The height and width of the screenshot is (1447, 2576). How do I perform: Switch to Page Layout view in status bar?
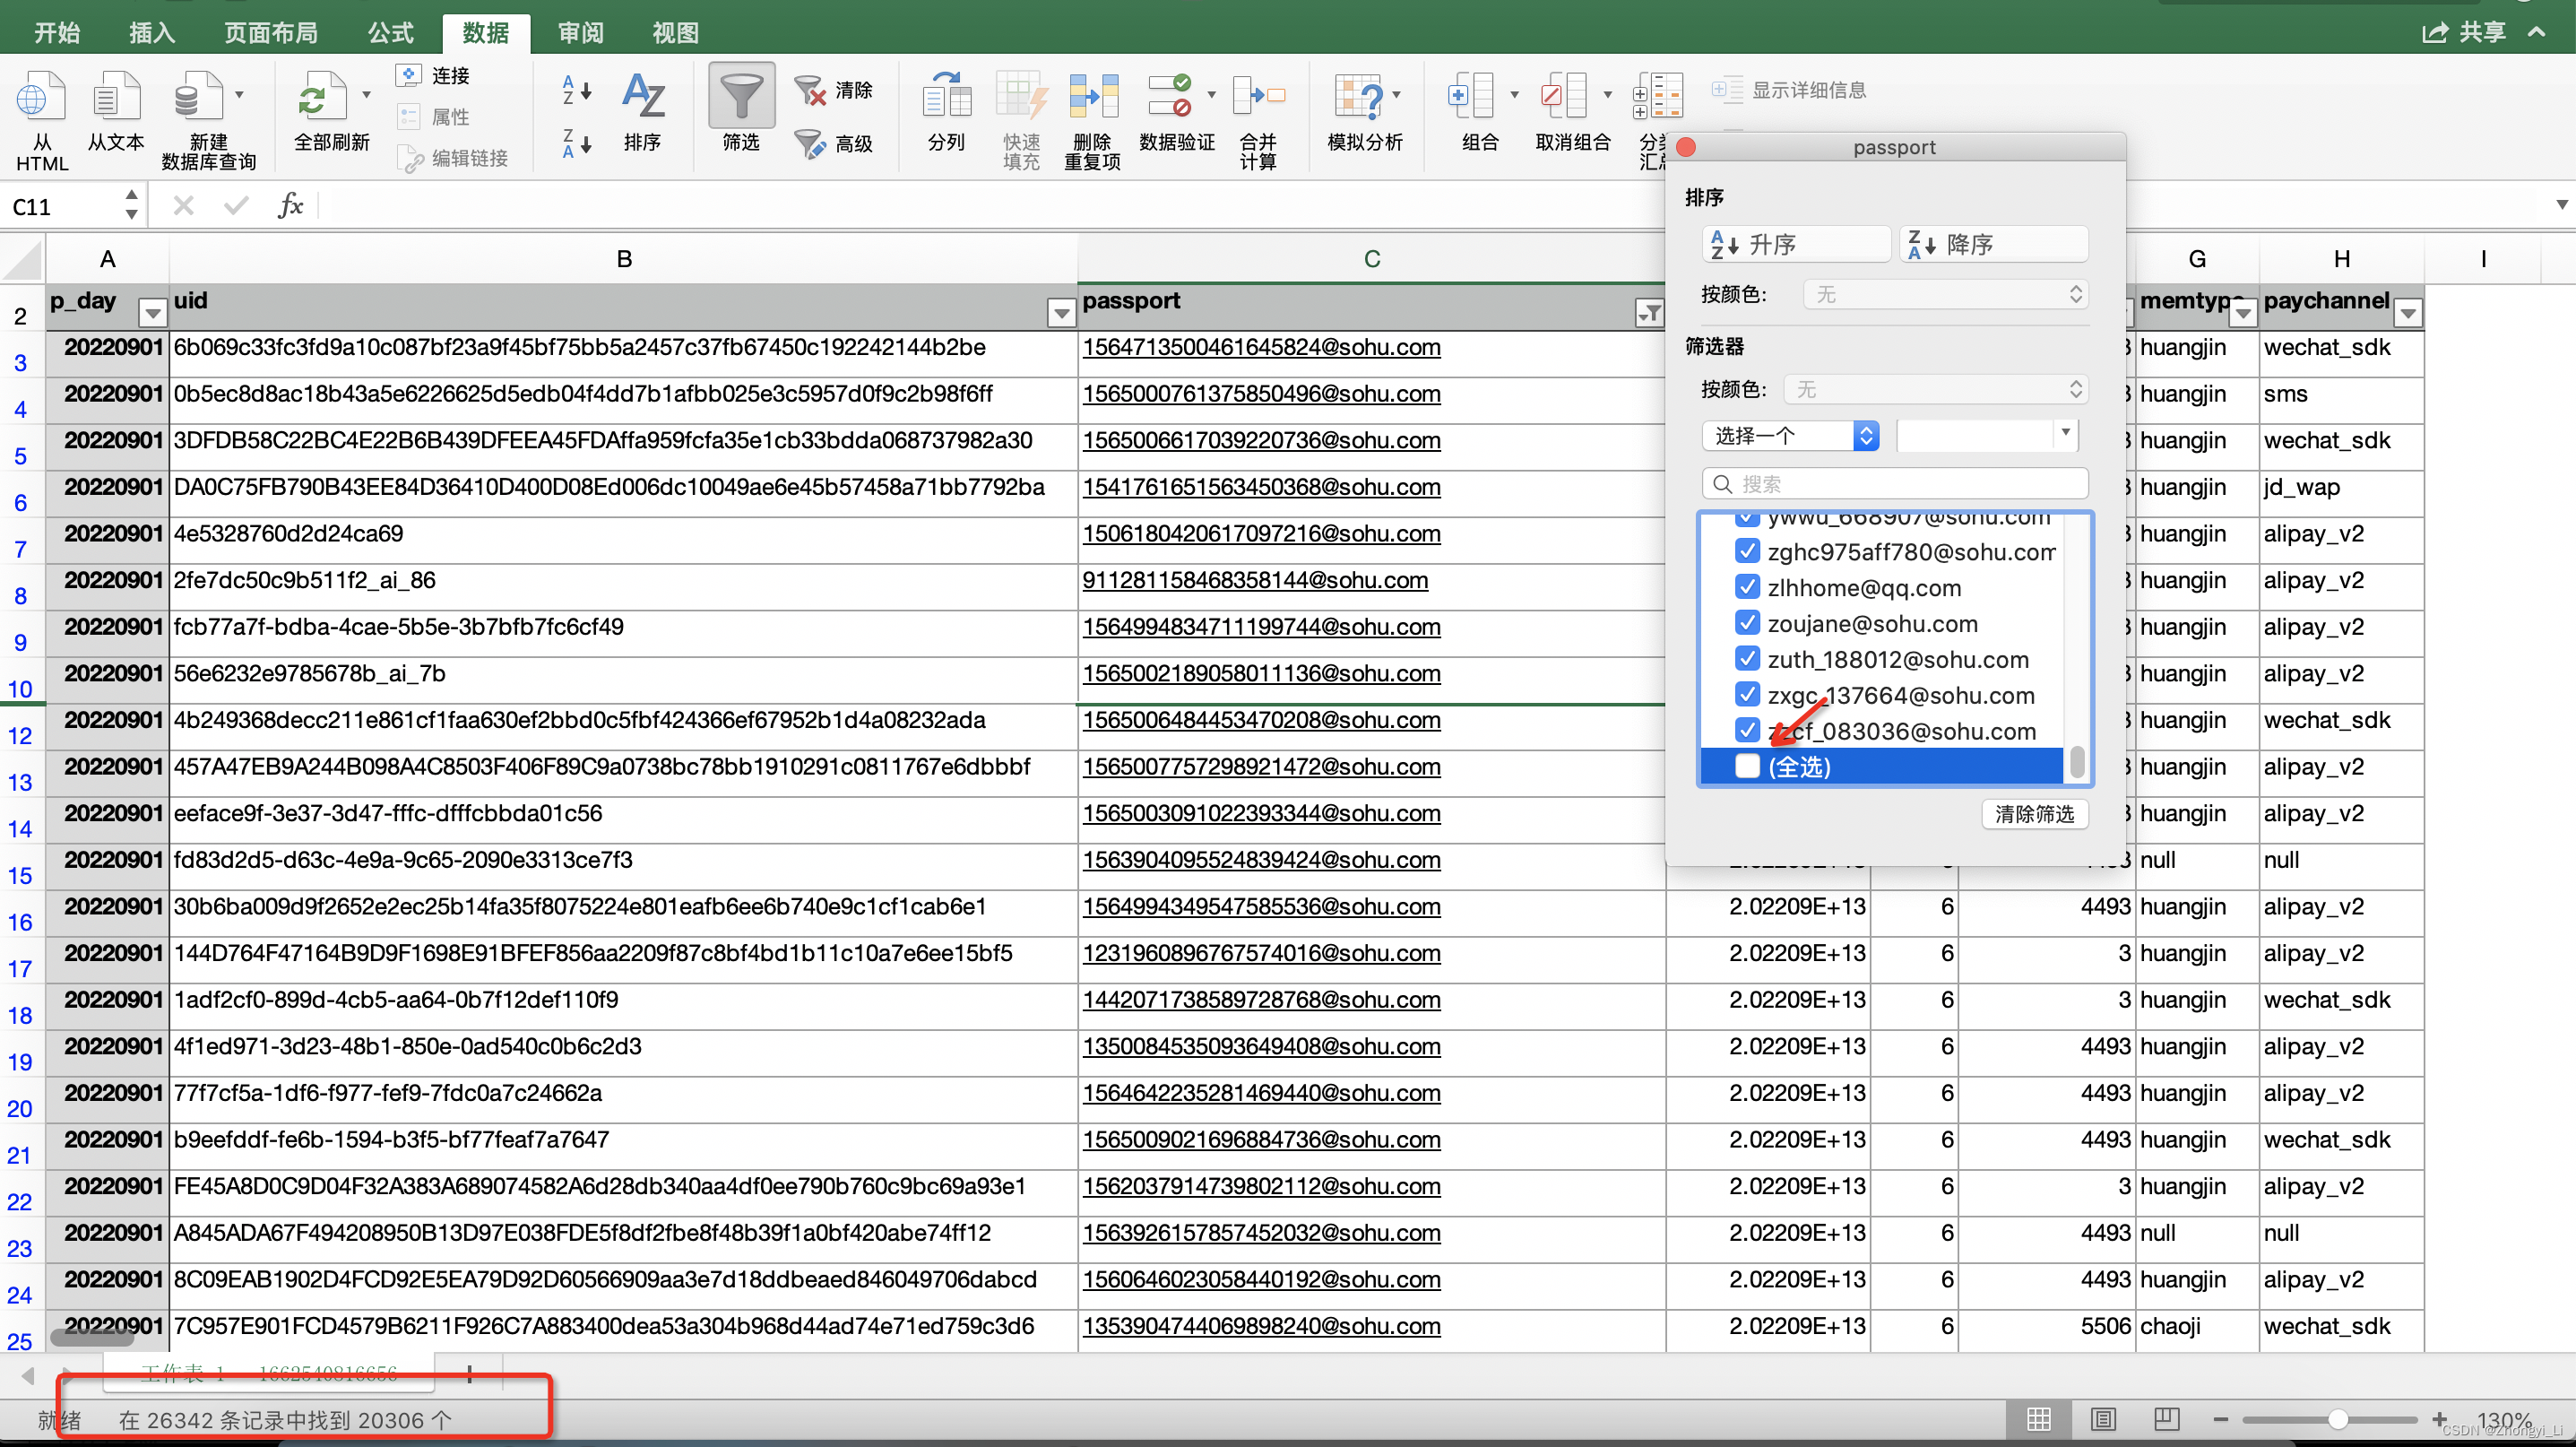coord(2103,1419)
